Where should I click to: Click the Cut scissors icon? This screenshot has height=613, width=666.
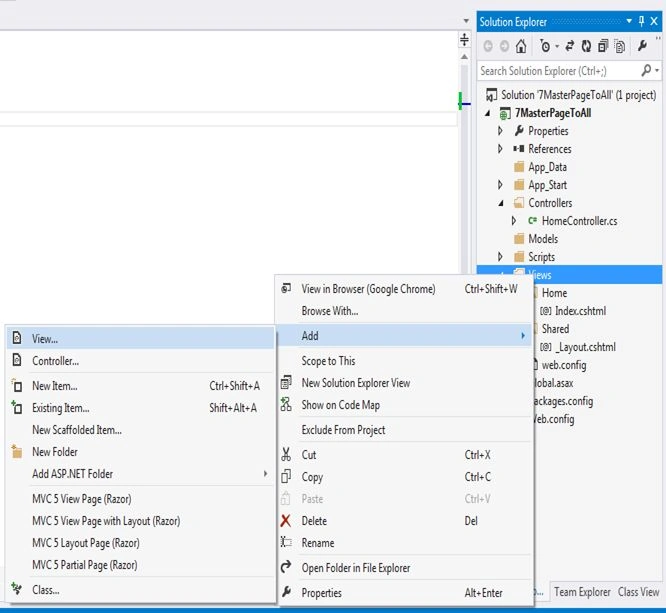[x=286, y=455]
